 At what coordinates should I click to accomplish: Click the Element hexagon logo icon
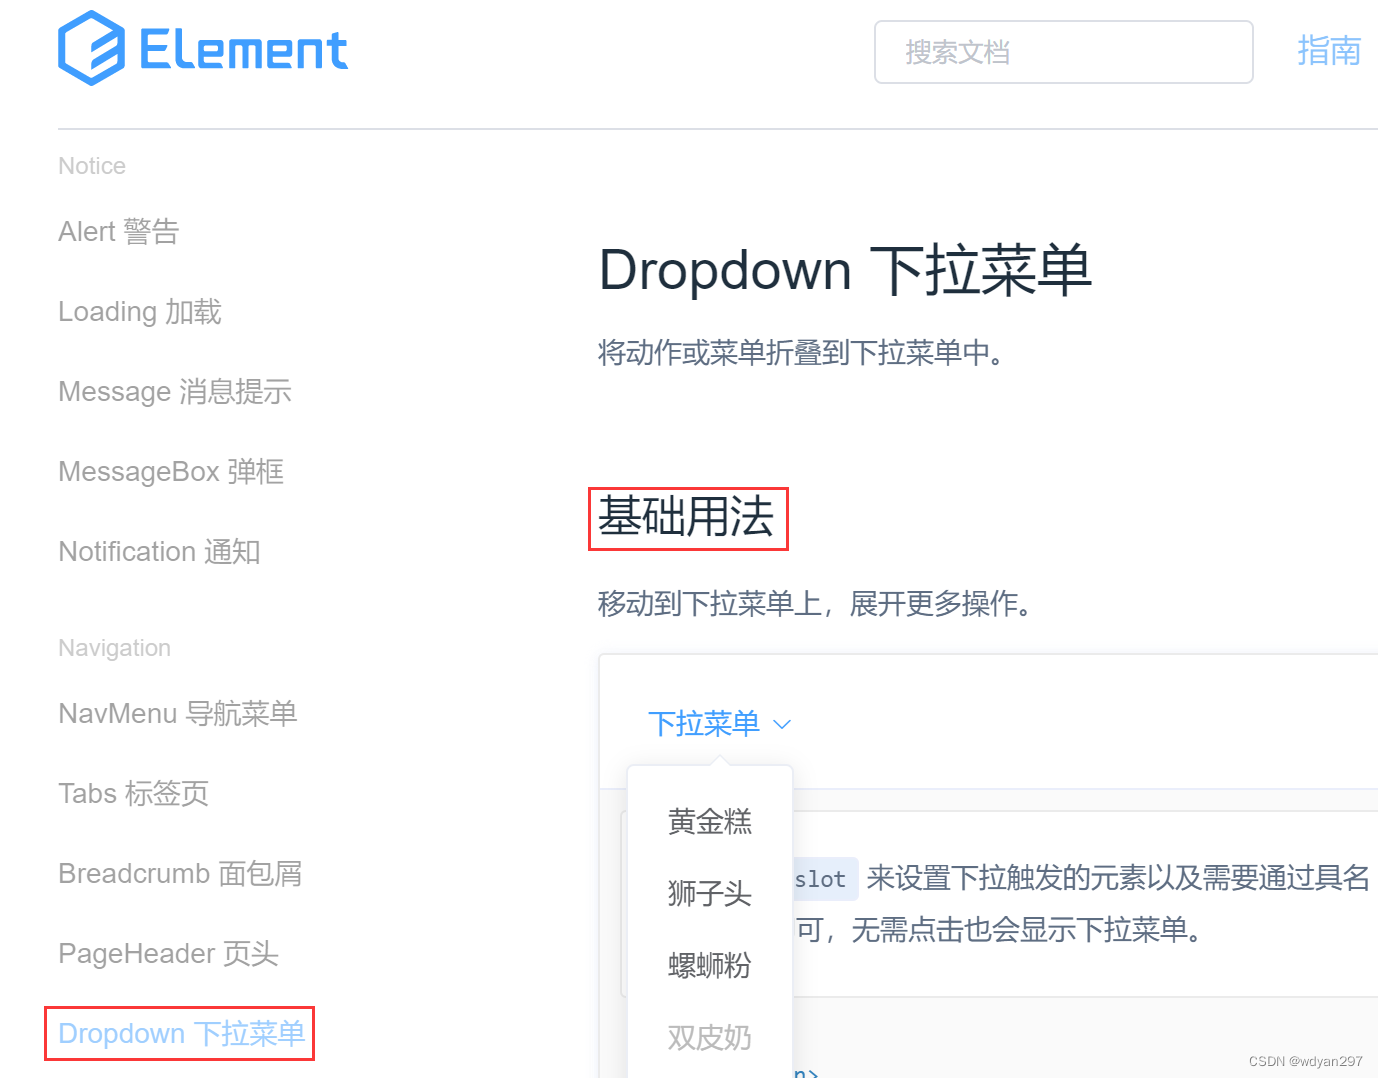(93, 47)
